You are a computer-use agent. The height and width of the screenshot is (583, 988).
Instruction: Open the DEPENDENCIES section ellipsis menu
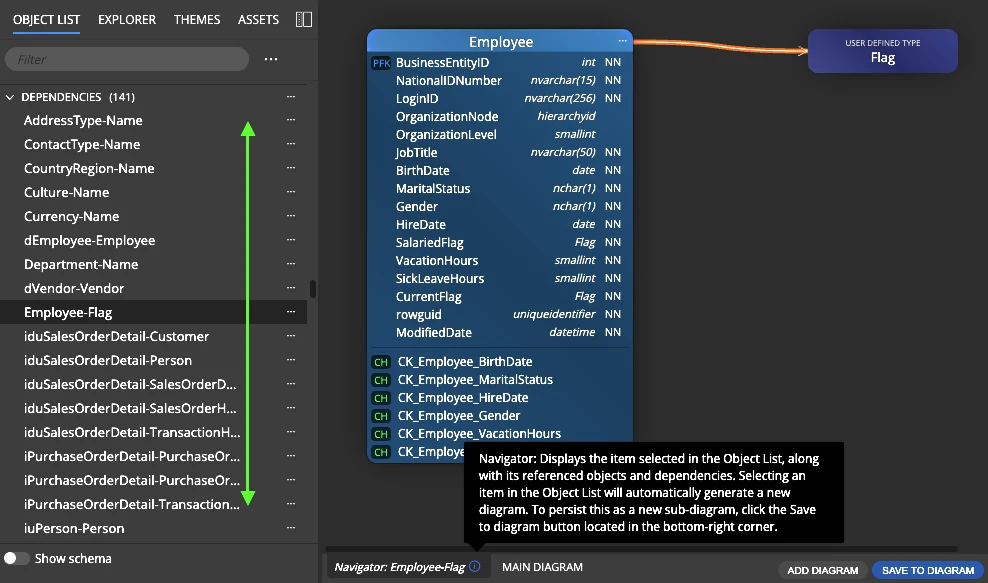(x=290, y=96)
